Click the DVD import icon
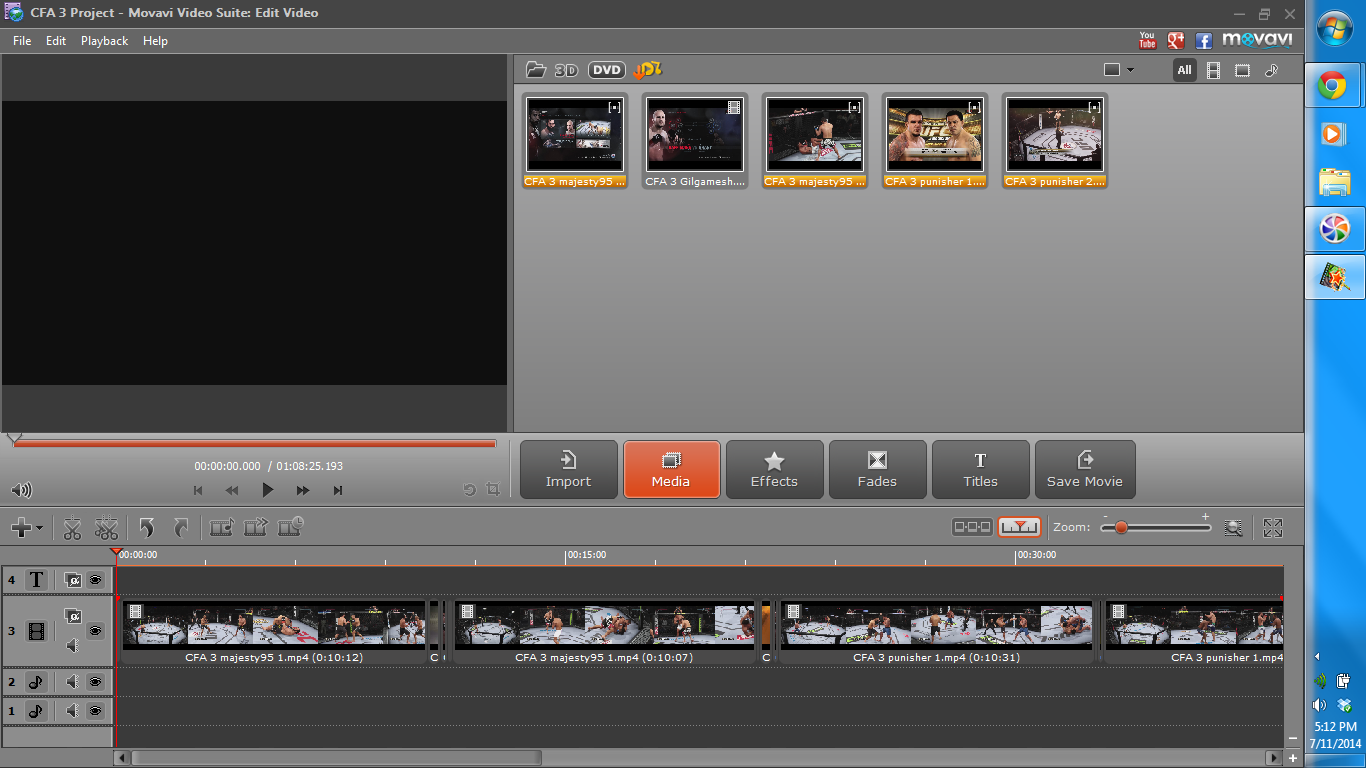The width and height of the screenshot is (1366, 768). click(606, 70)
